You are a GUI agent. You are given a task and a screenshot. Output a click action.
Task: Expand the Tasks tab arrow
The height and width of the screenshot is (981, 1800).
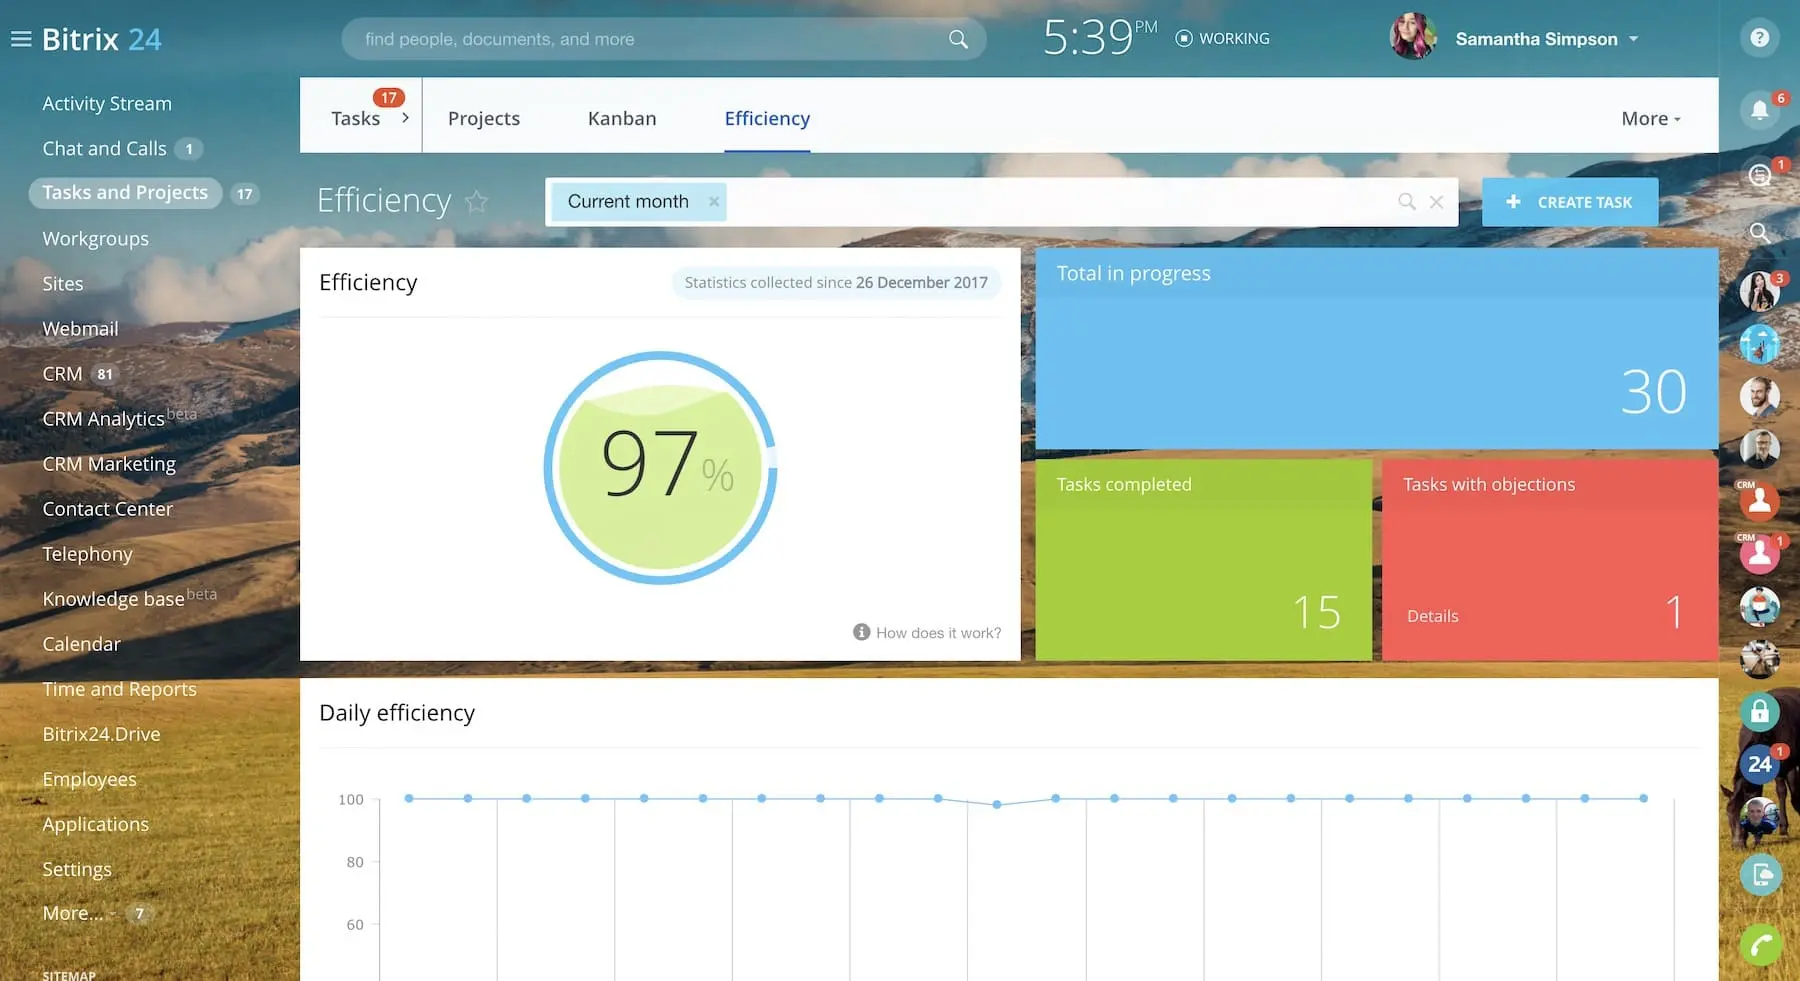pos(405,118)
